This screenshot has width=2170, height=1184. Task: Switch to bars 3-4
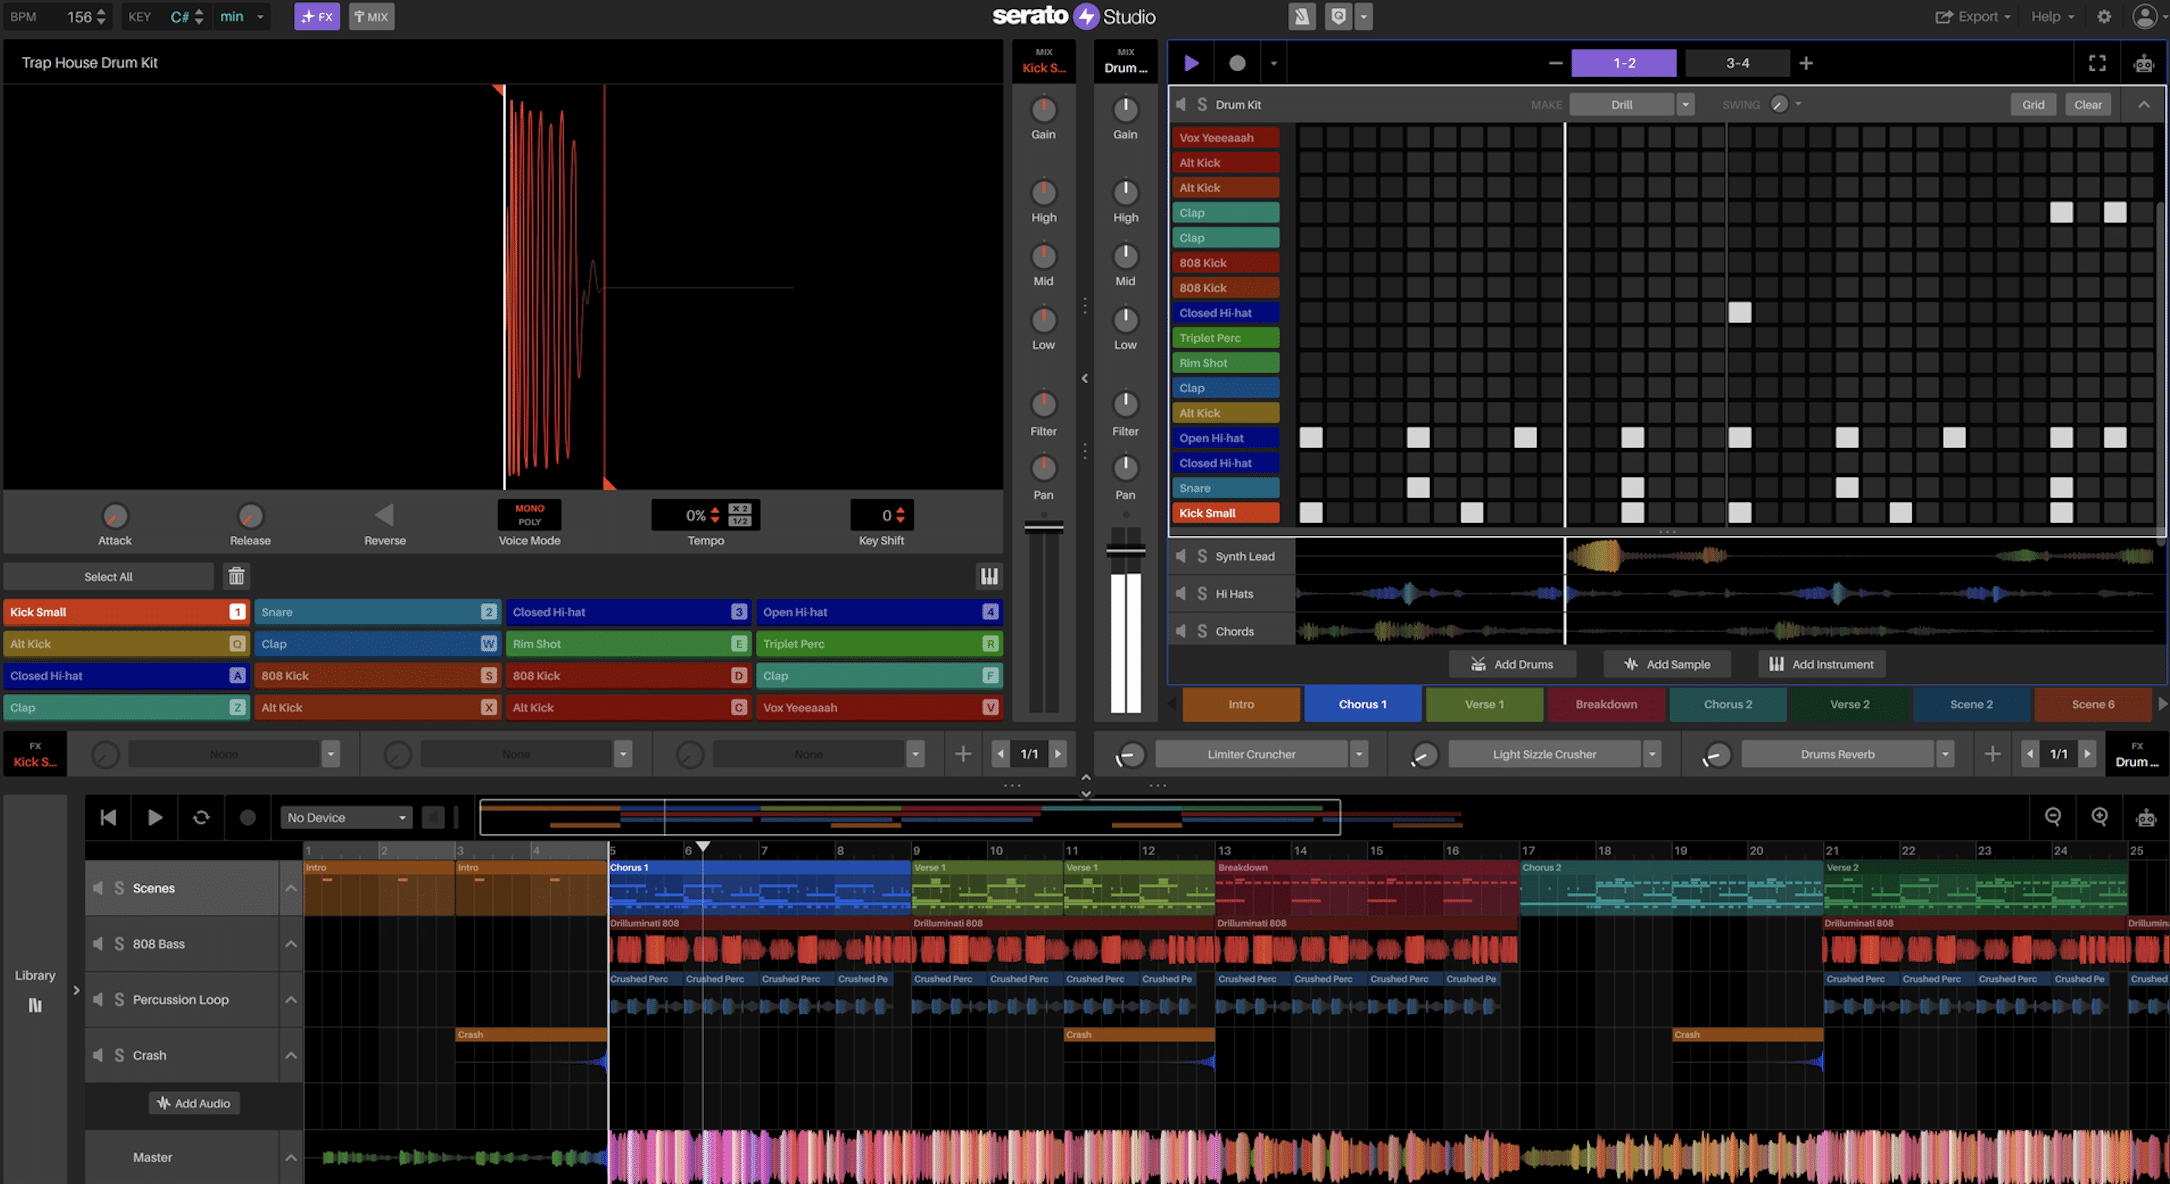(1737, 63)
